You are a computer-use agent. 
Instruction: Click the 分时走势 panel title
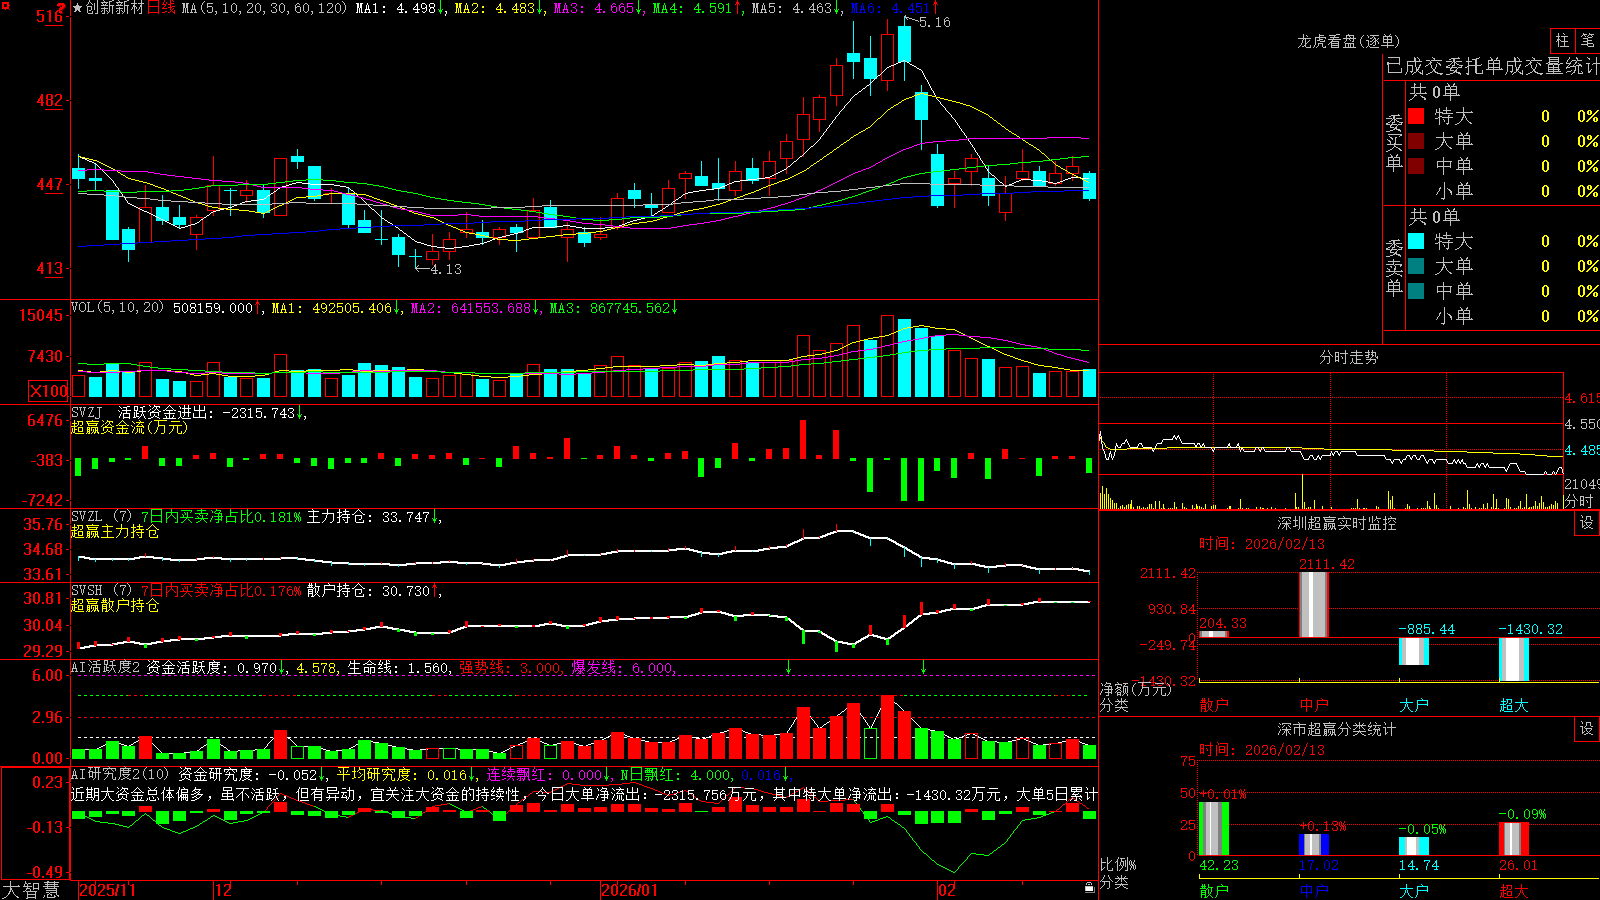pyautogui.click(x=1348, y=357)
